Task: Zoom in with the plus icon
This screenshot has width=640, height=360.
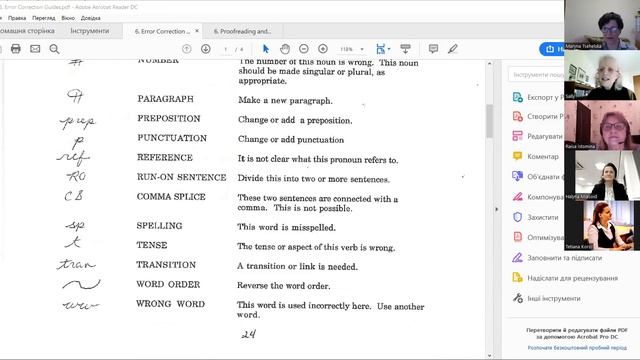Action: click(x=323, y=49)
